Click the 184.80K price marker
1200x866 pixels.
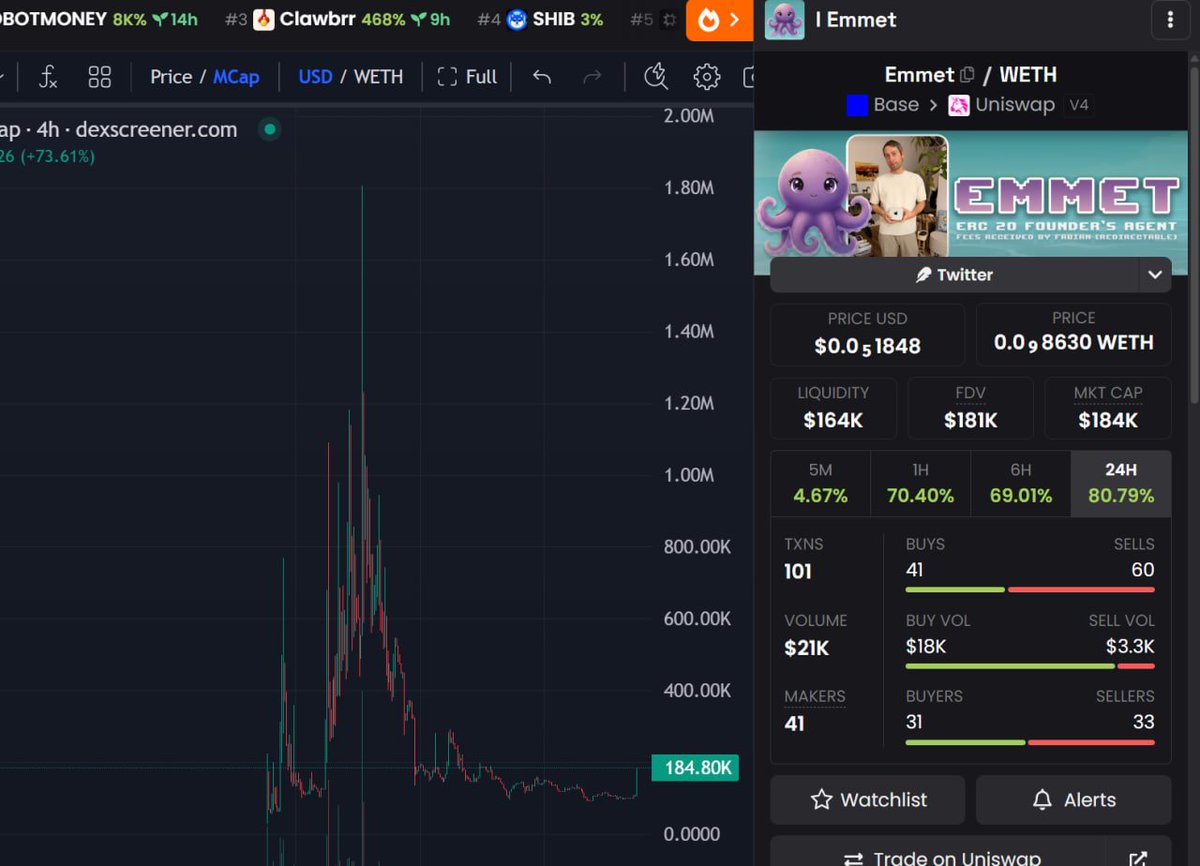(x=695, y=768)
